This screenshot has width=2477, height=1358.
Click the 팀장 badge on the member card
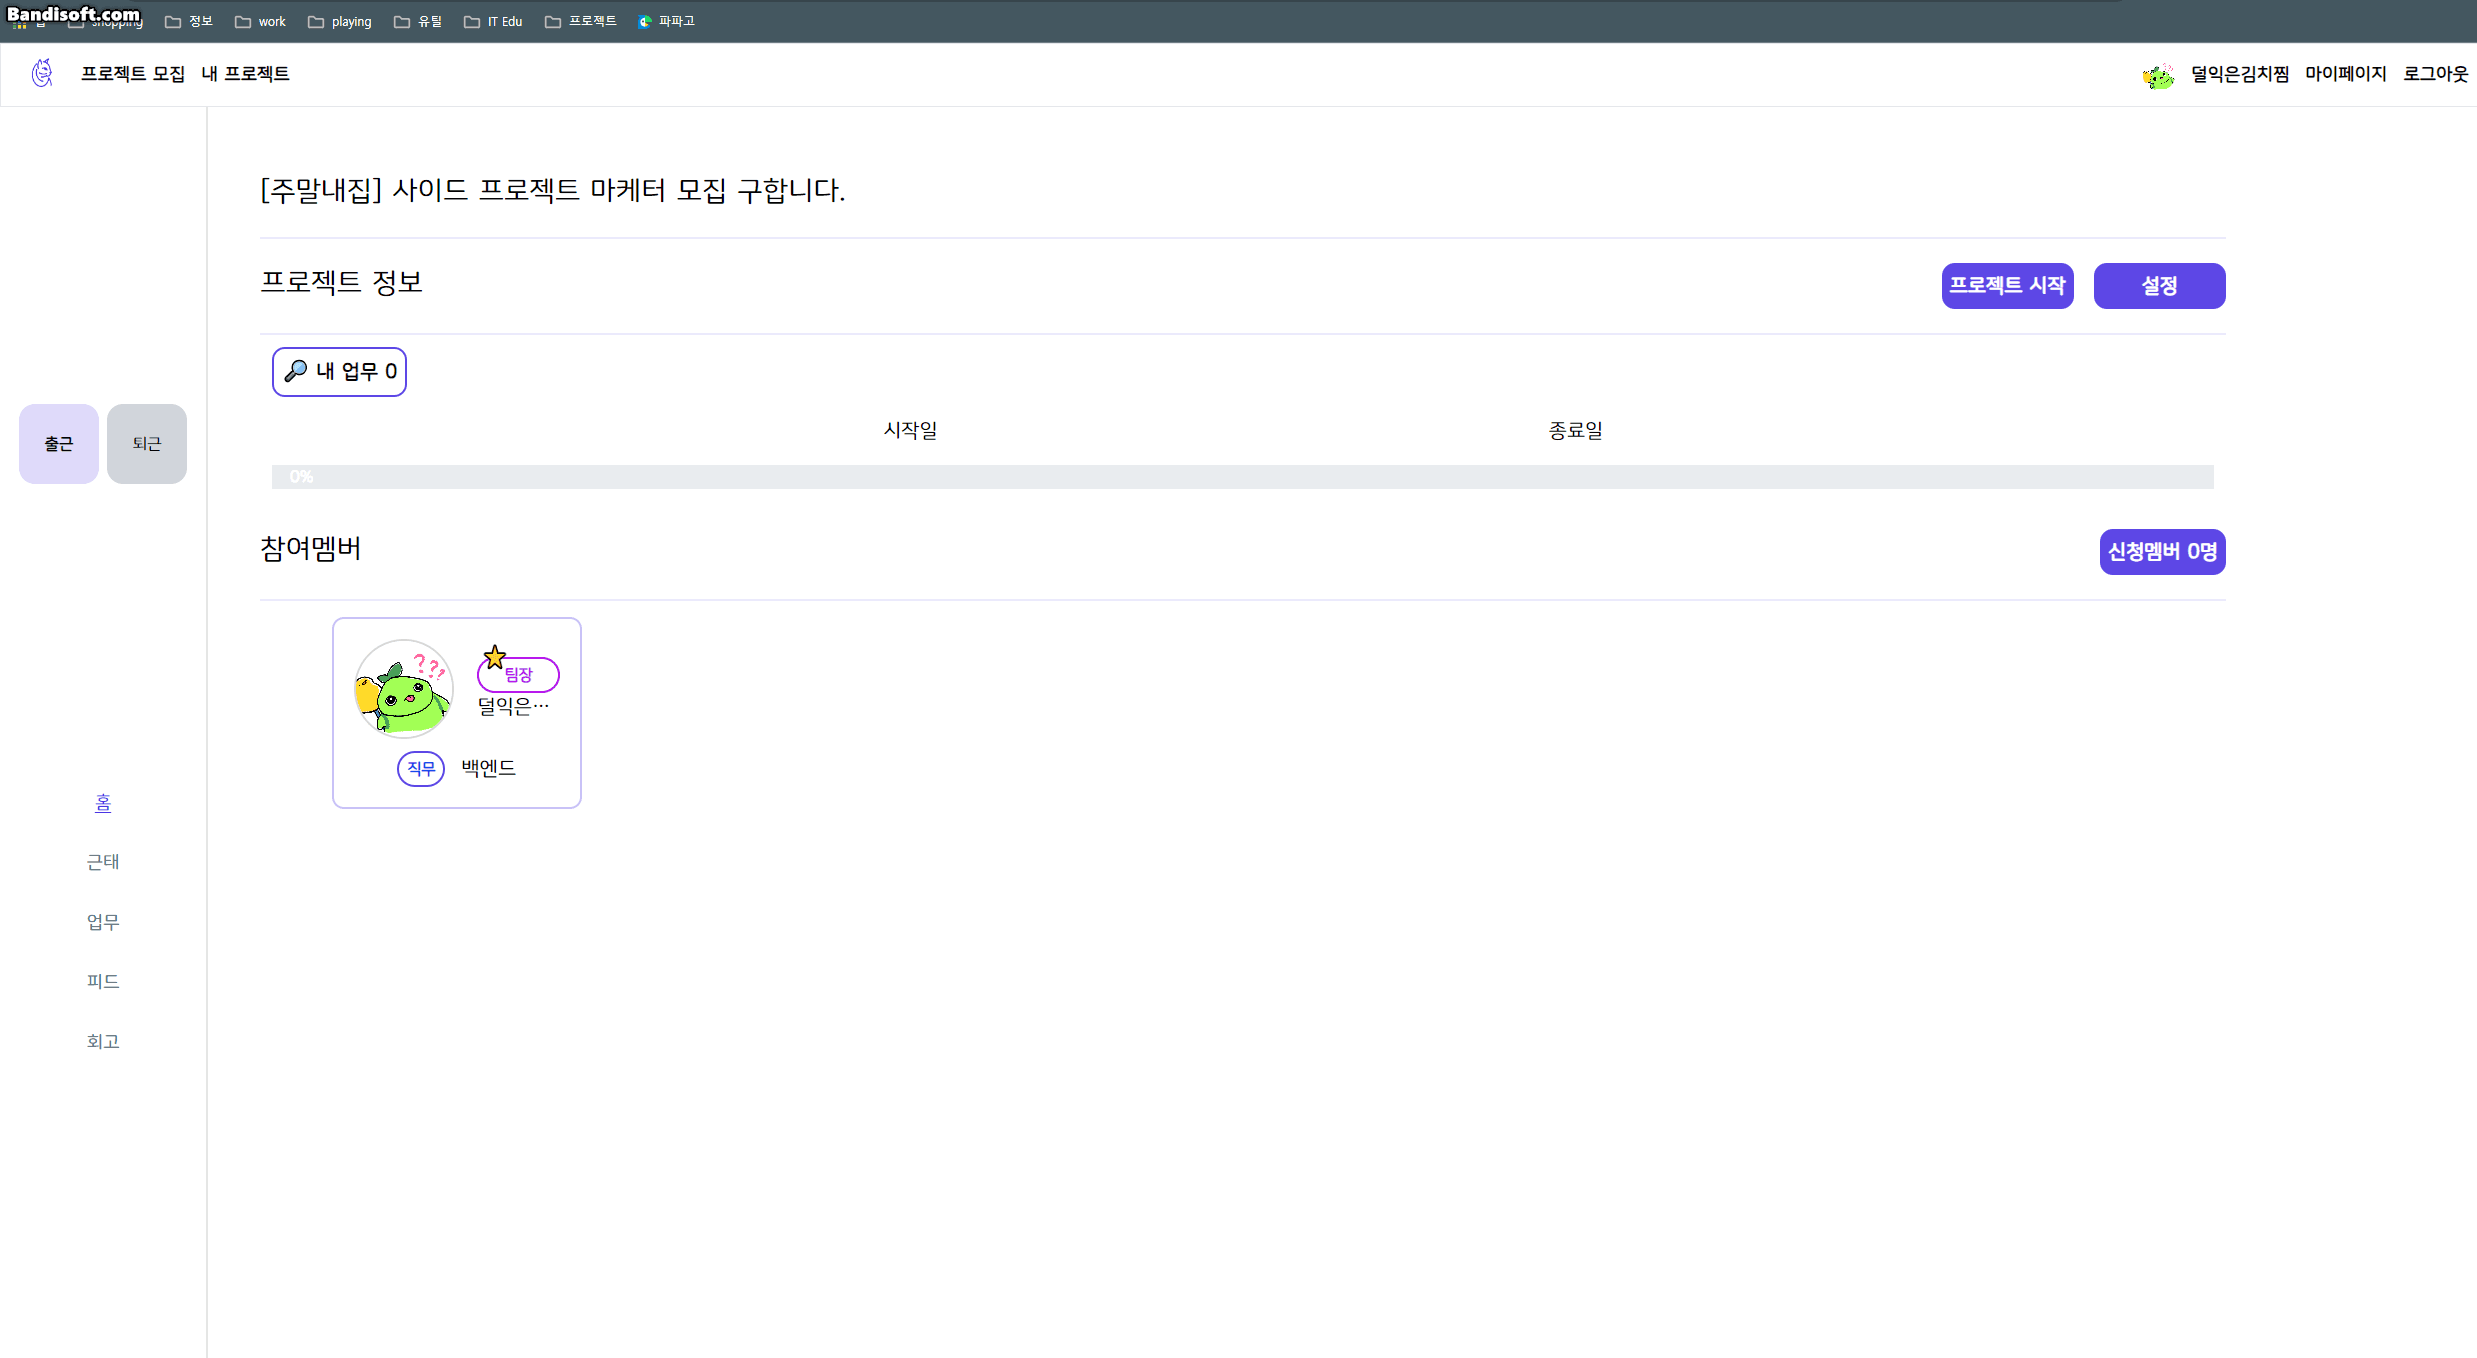point(520,675)
